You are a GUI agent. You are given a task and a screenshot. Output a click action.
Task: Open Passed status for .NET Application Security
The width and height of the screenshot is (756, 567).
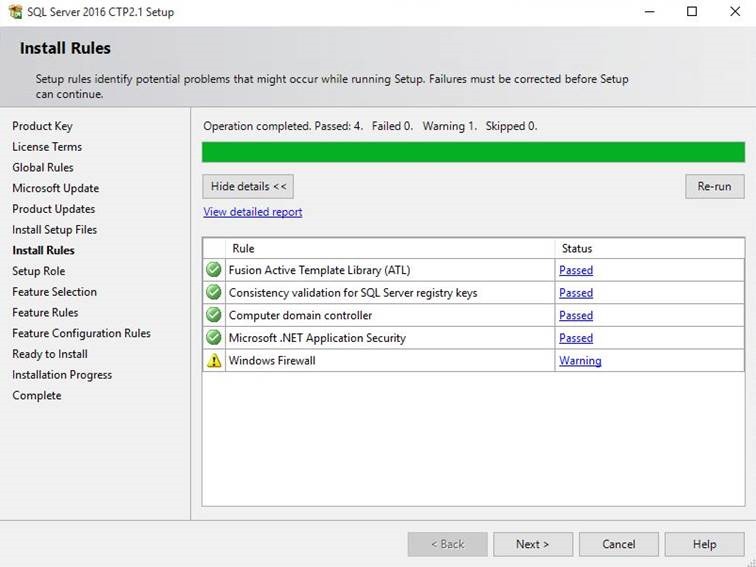576,338
